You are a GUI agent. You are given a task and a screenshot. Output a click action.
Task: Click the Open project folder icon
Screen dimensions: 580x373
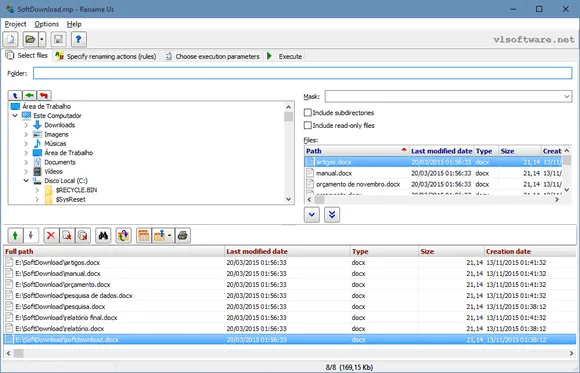pos(30,39)
